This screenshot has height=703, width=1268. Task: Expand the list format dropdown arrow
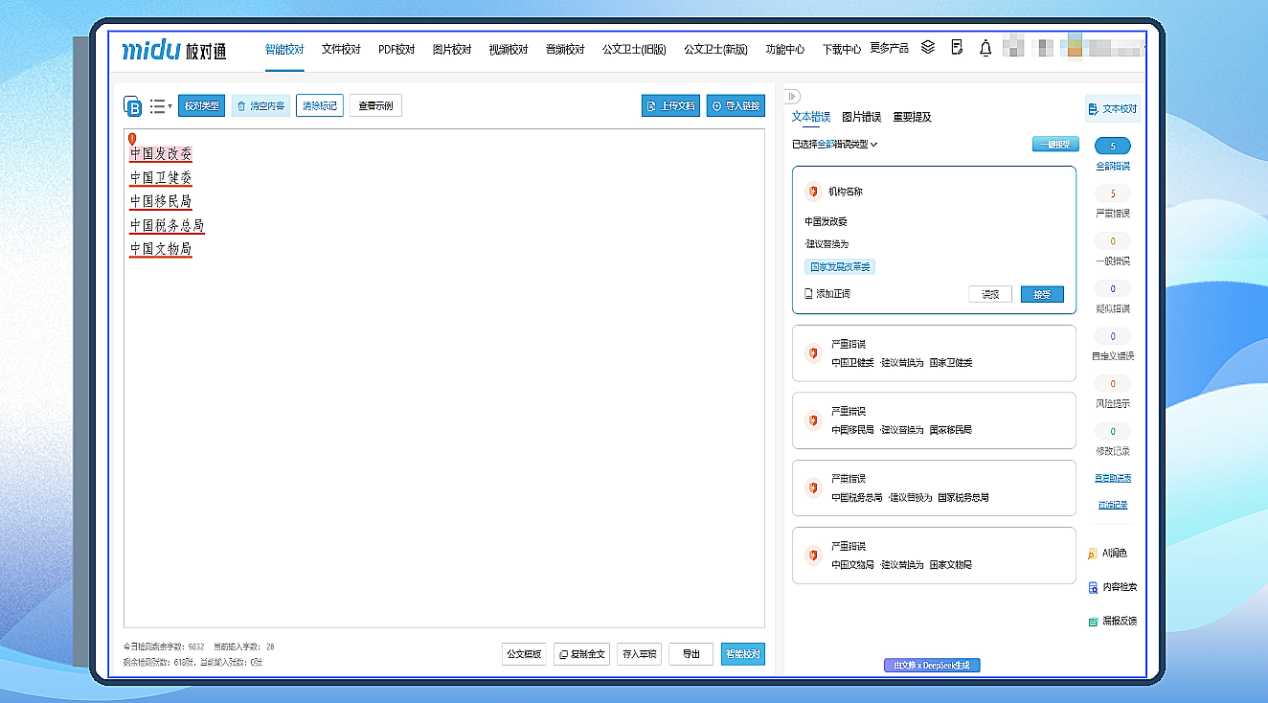coord(170,106)
